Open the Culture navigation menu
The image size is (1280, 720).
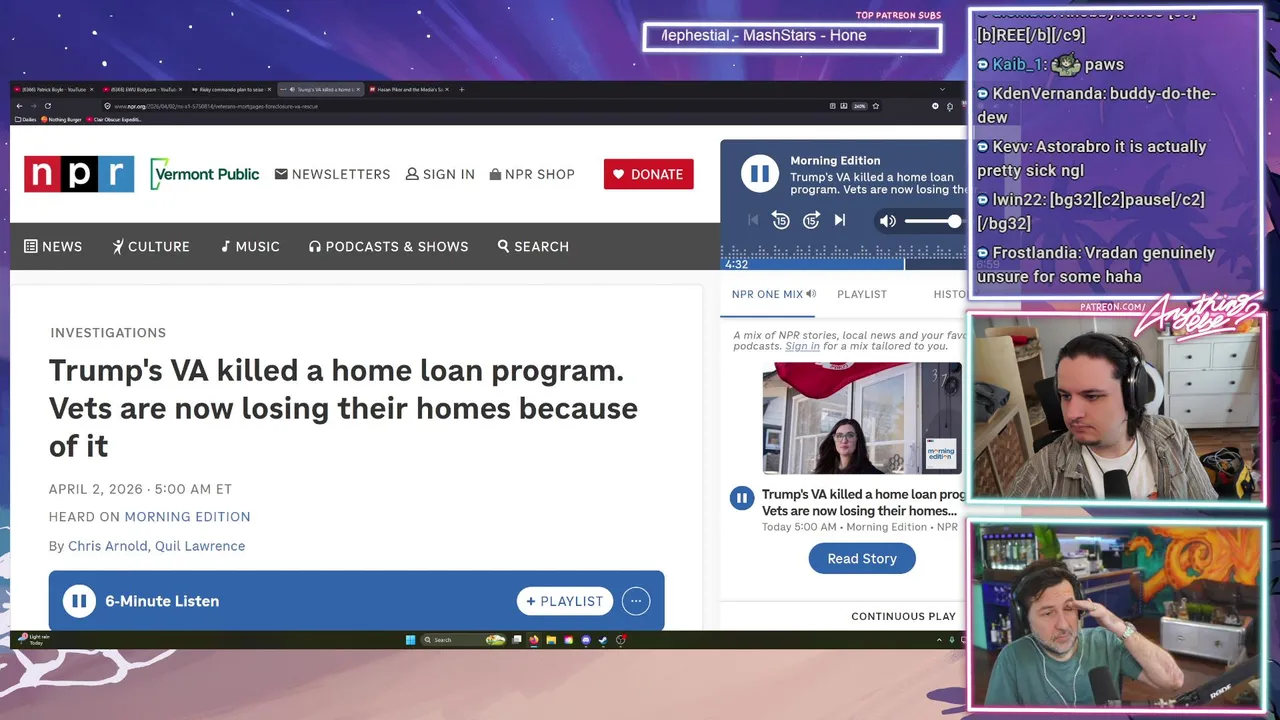pyautogui.click(x=151, y=246)
